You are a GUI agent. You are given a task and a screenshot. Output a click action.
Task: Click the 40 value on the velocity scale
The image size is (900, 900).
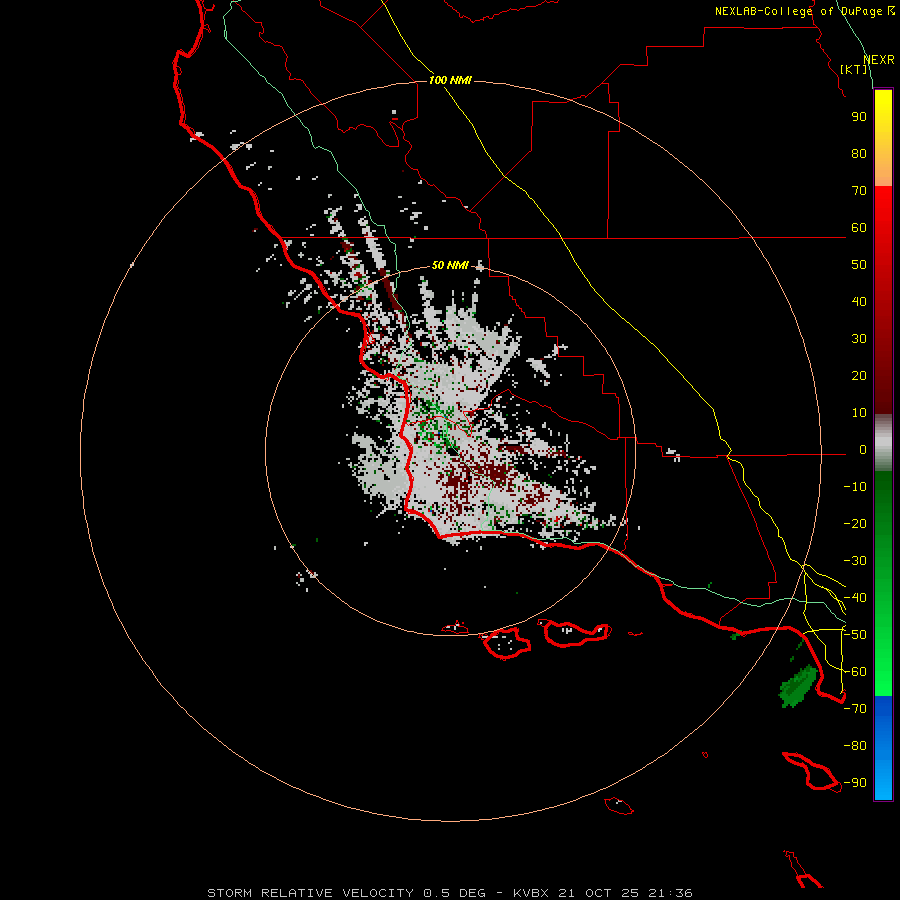[x=859, y=302]
